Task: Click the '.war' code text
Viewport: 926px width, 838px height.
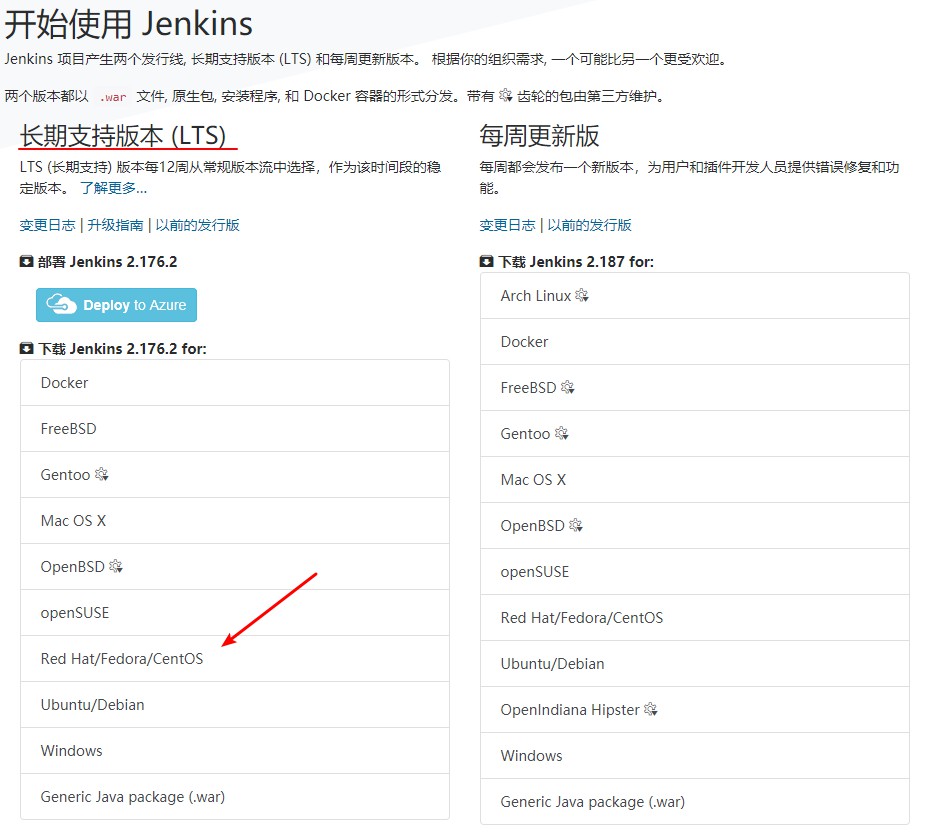Action: click(x=113, y=97)
